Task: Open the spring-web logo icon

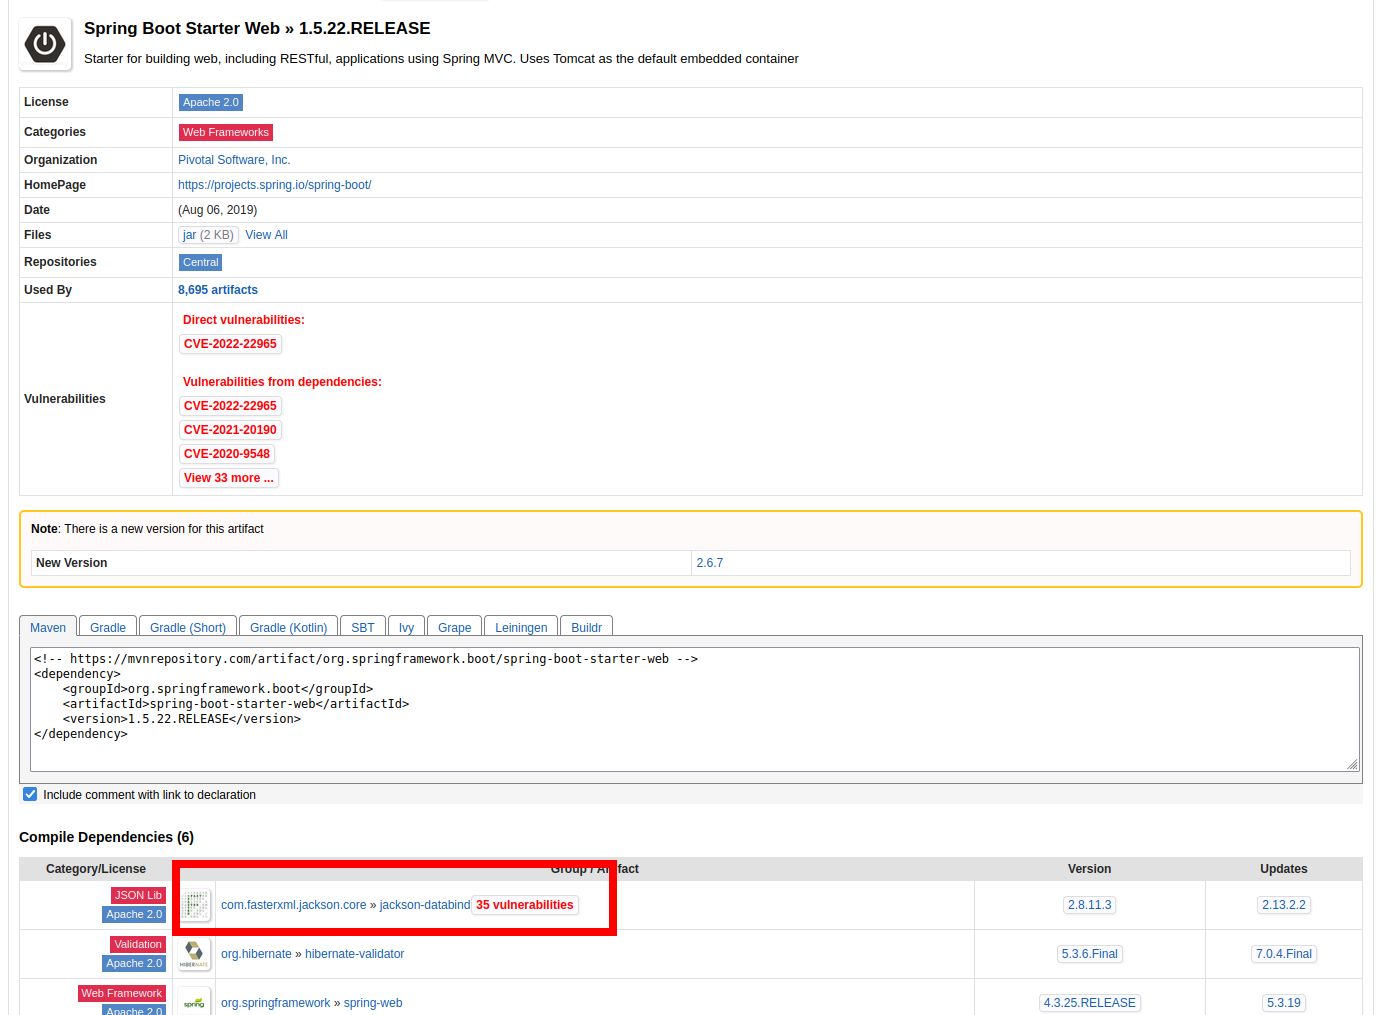Action: (195, 1002)
